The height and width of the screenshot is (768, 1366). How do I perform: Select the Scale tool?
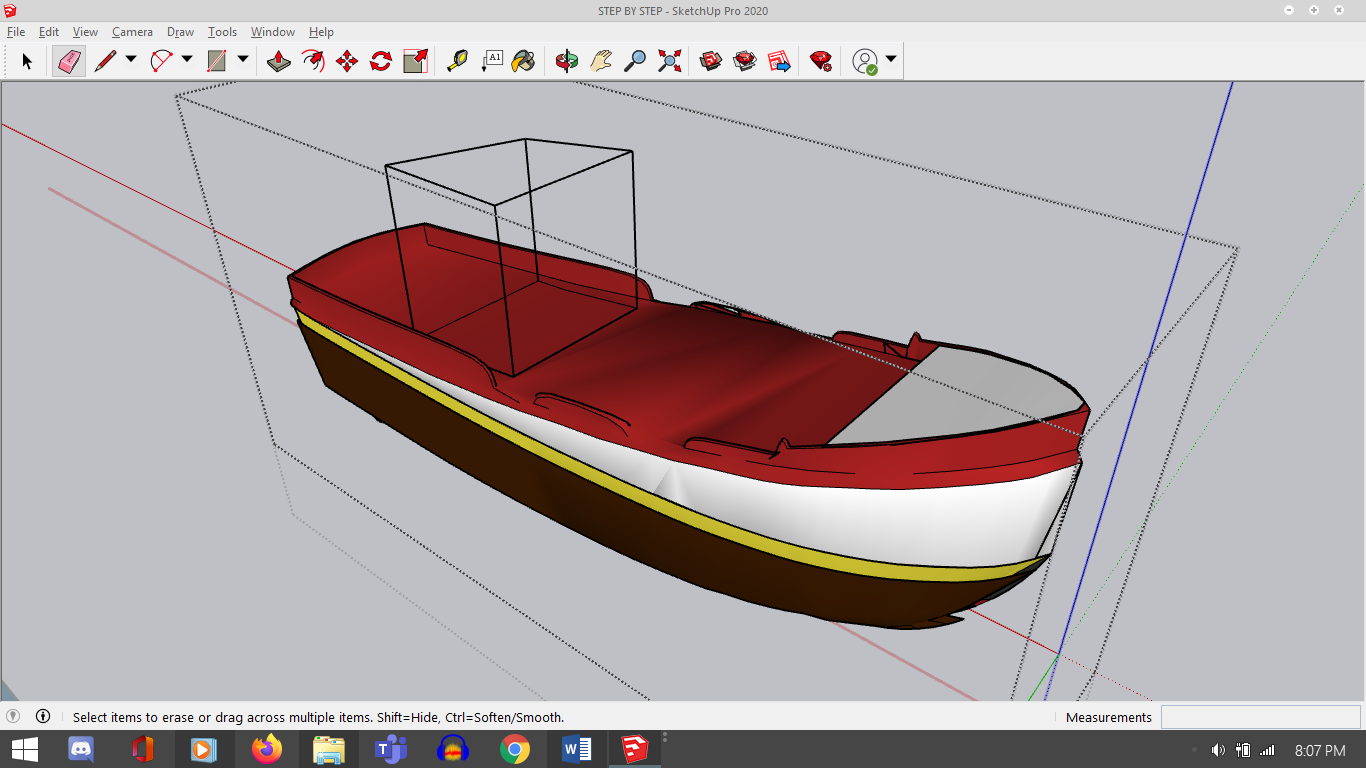point(415,61)
